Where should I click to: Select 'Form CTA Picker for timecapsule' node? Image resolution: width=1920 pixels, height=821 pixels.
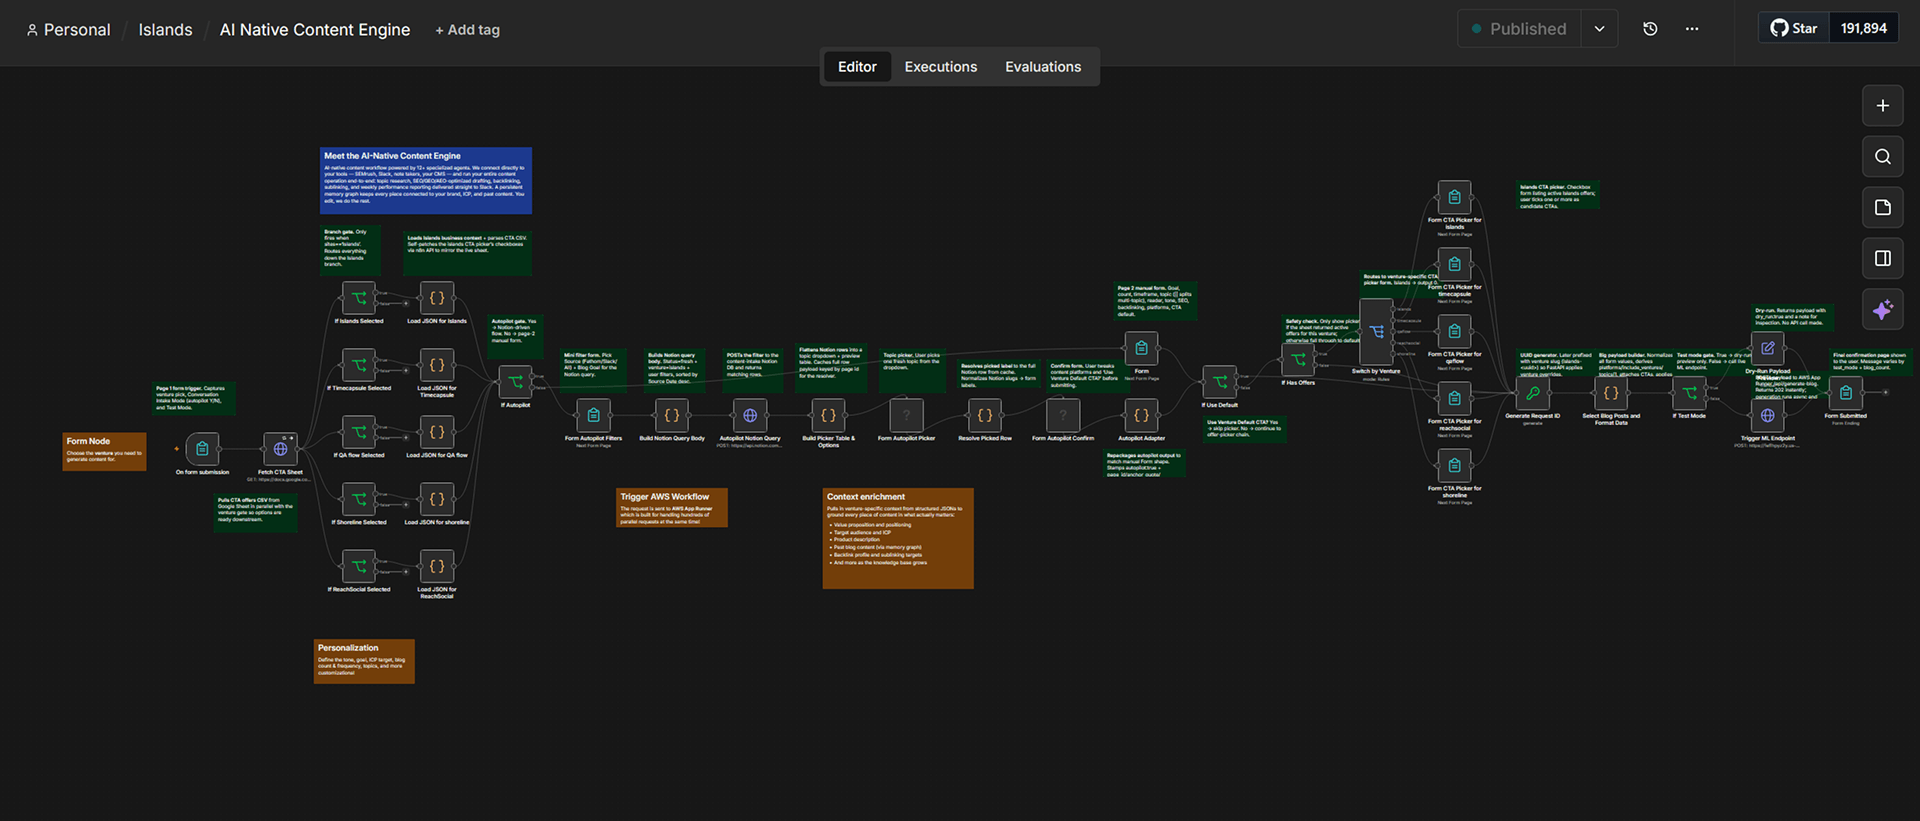tap(1455, 264)
